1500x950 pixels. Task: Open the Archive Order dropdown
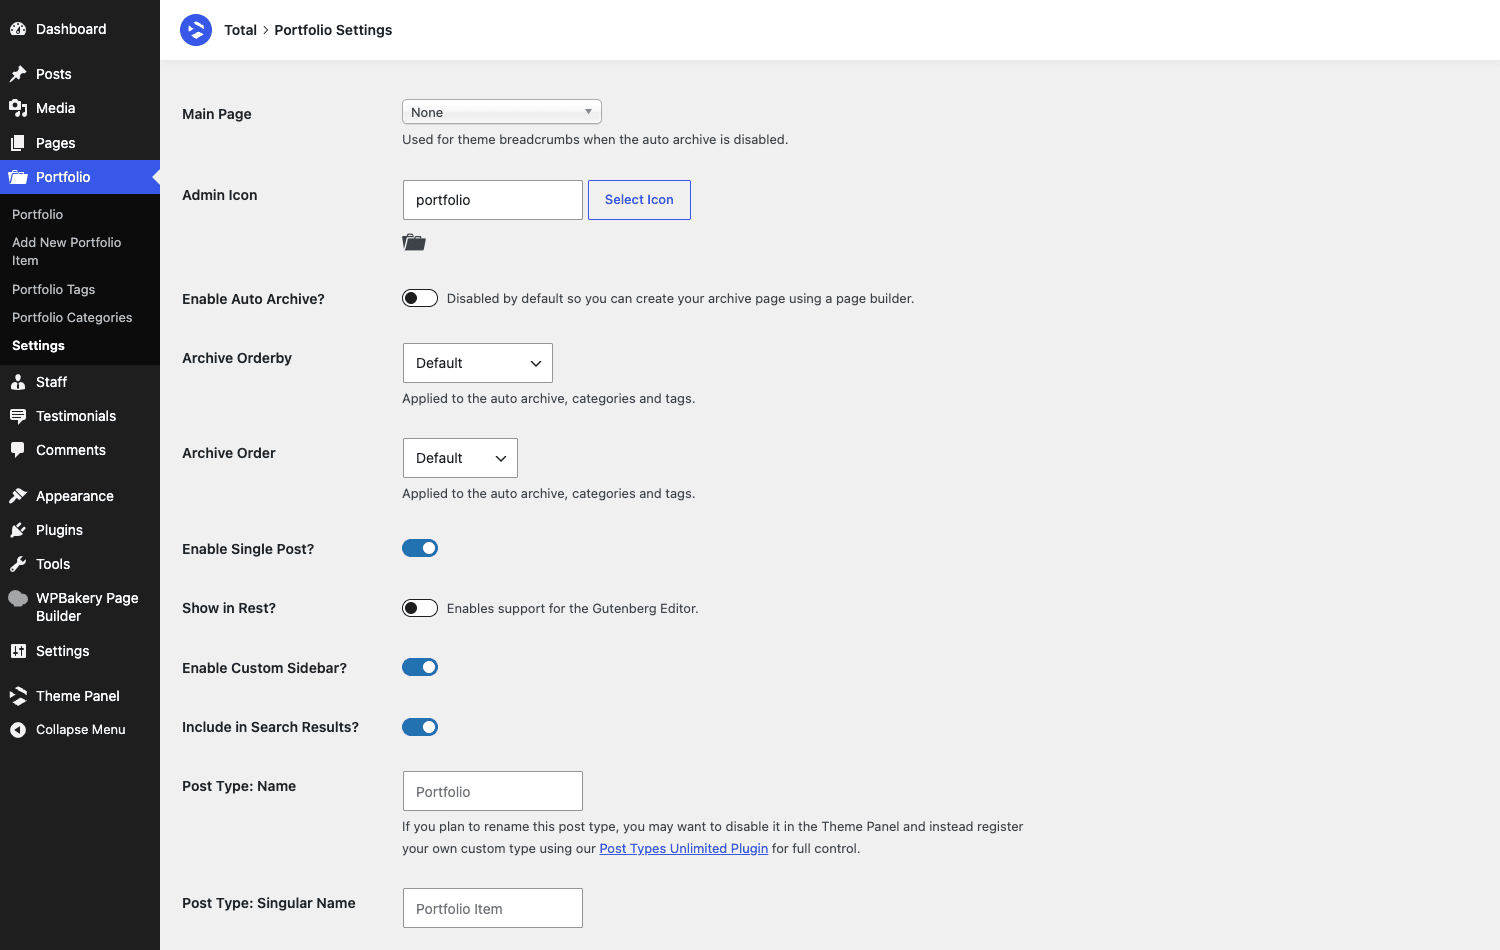tap(460, 458)
